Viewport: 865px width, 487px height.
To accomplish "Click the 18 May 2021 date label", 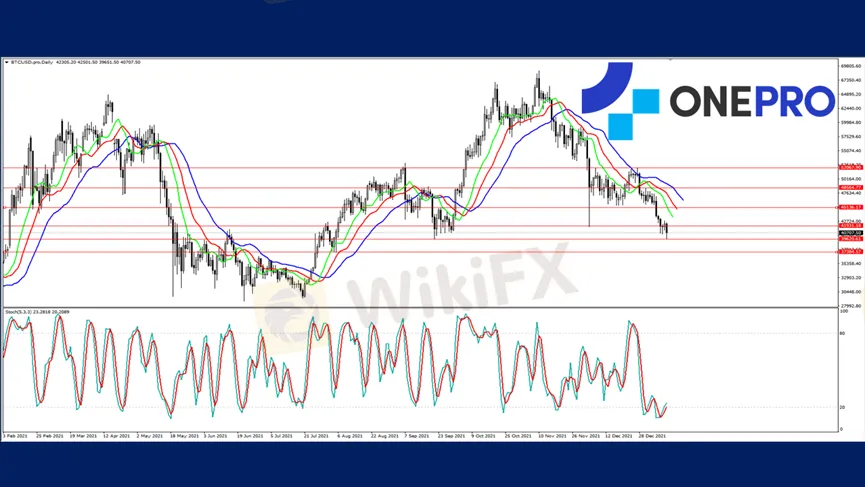I will tap(184, 436).
